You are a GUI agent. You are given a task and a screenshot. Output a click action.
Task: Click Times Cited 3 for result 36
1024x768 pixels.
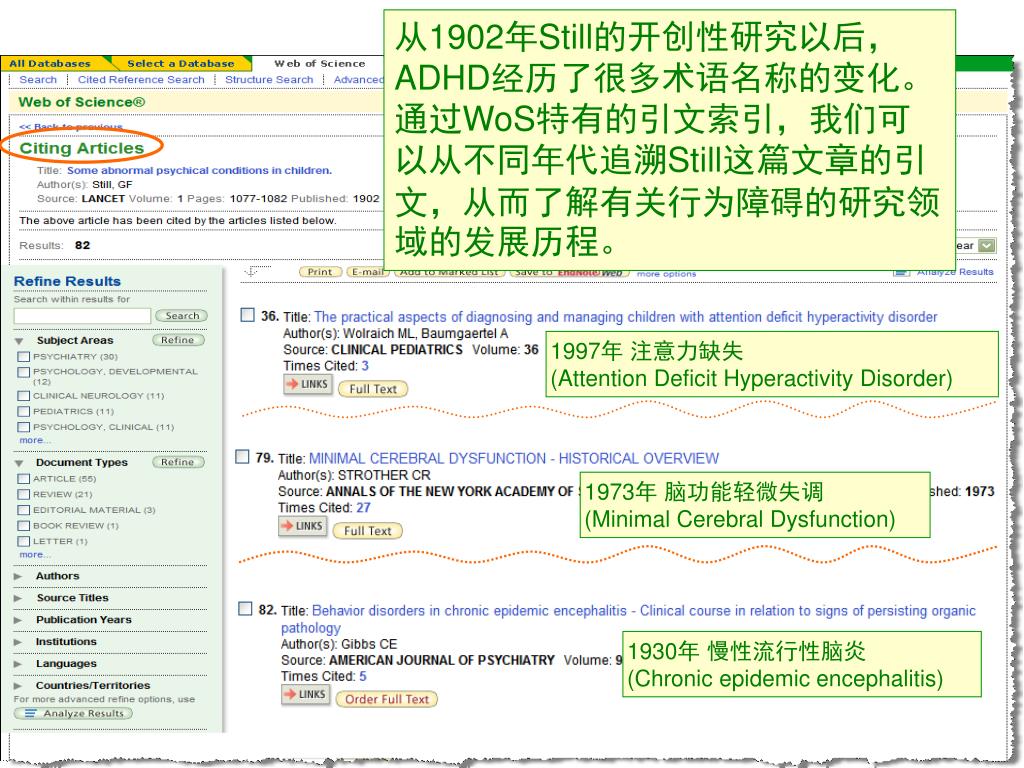click(365, 366)
